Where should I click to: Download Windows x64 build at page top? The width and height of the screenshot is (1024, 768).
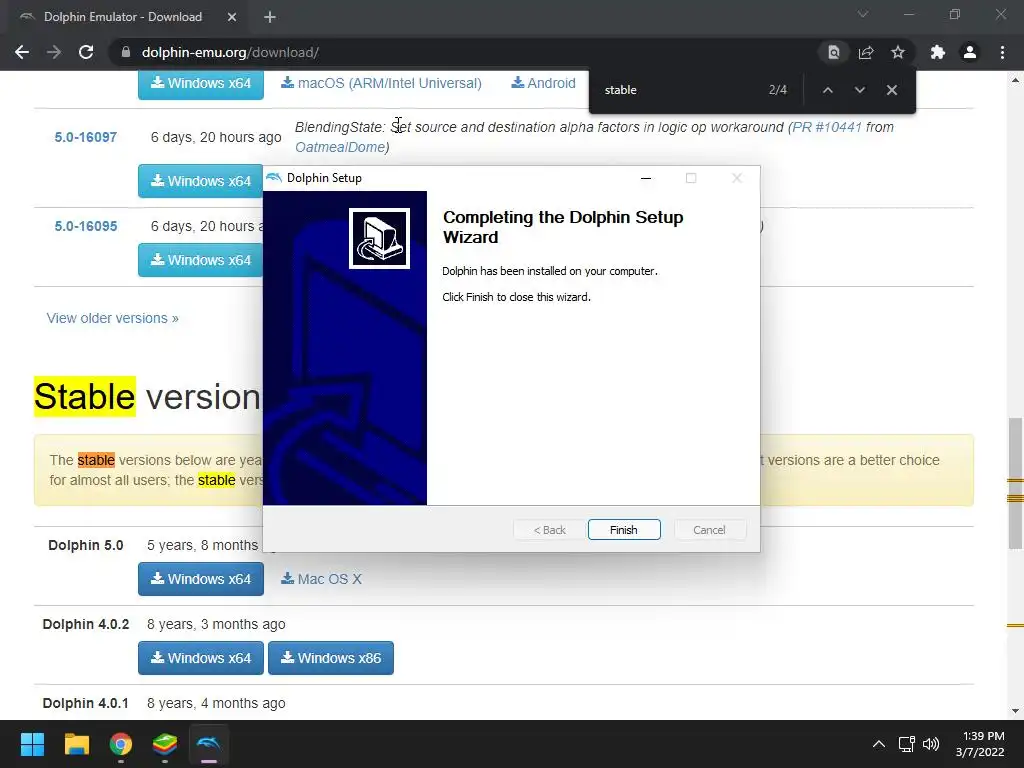200,85
